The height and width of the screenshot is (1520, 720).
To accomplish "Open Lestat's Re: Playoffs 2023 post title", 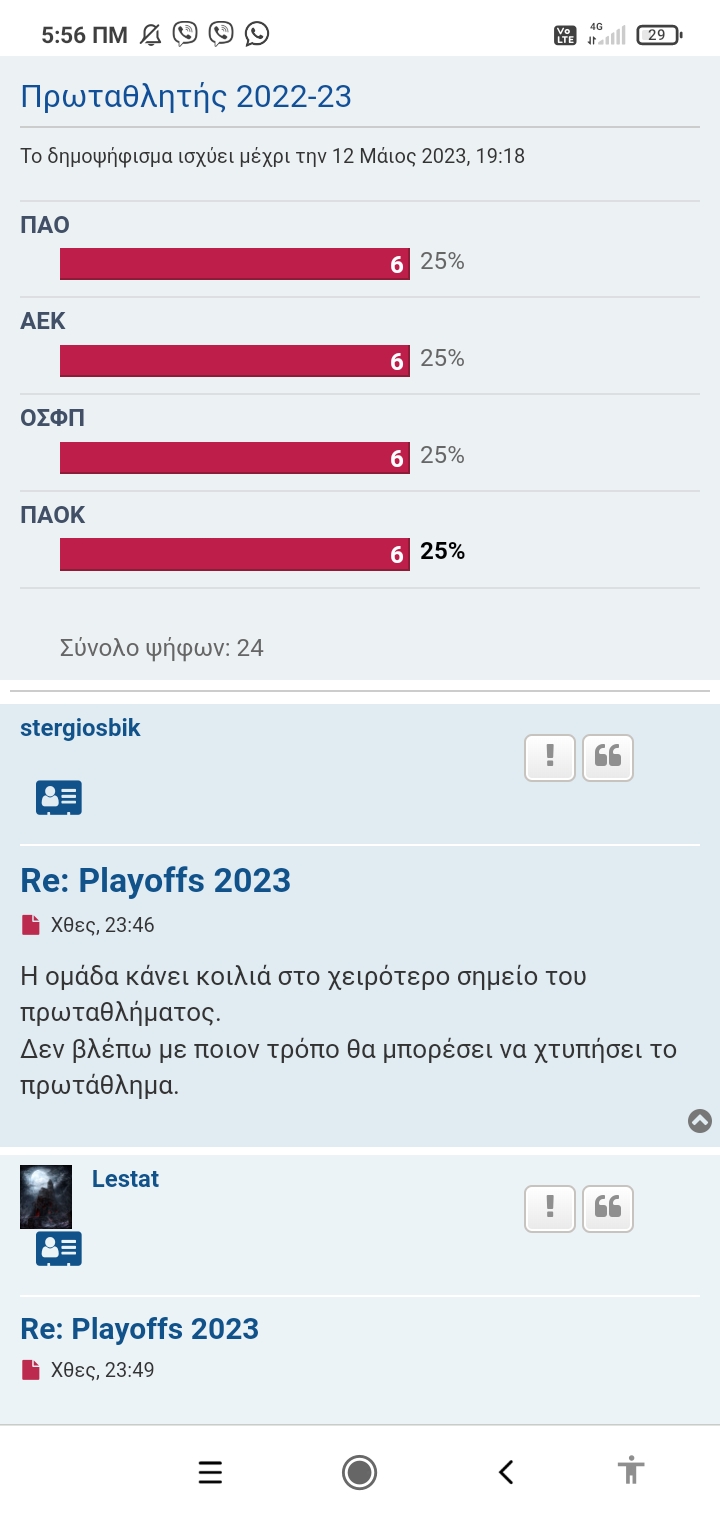I will click(139, 1329).
